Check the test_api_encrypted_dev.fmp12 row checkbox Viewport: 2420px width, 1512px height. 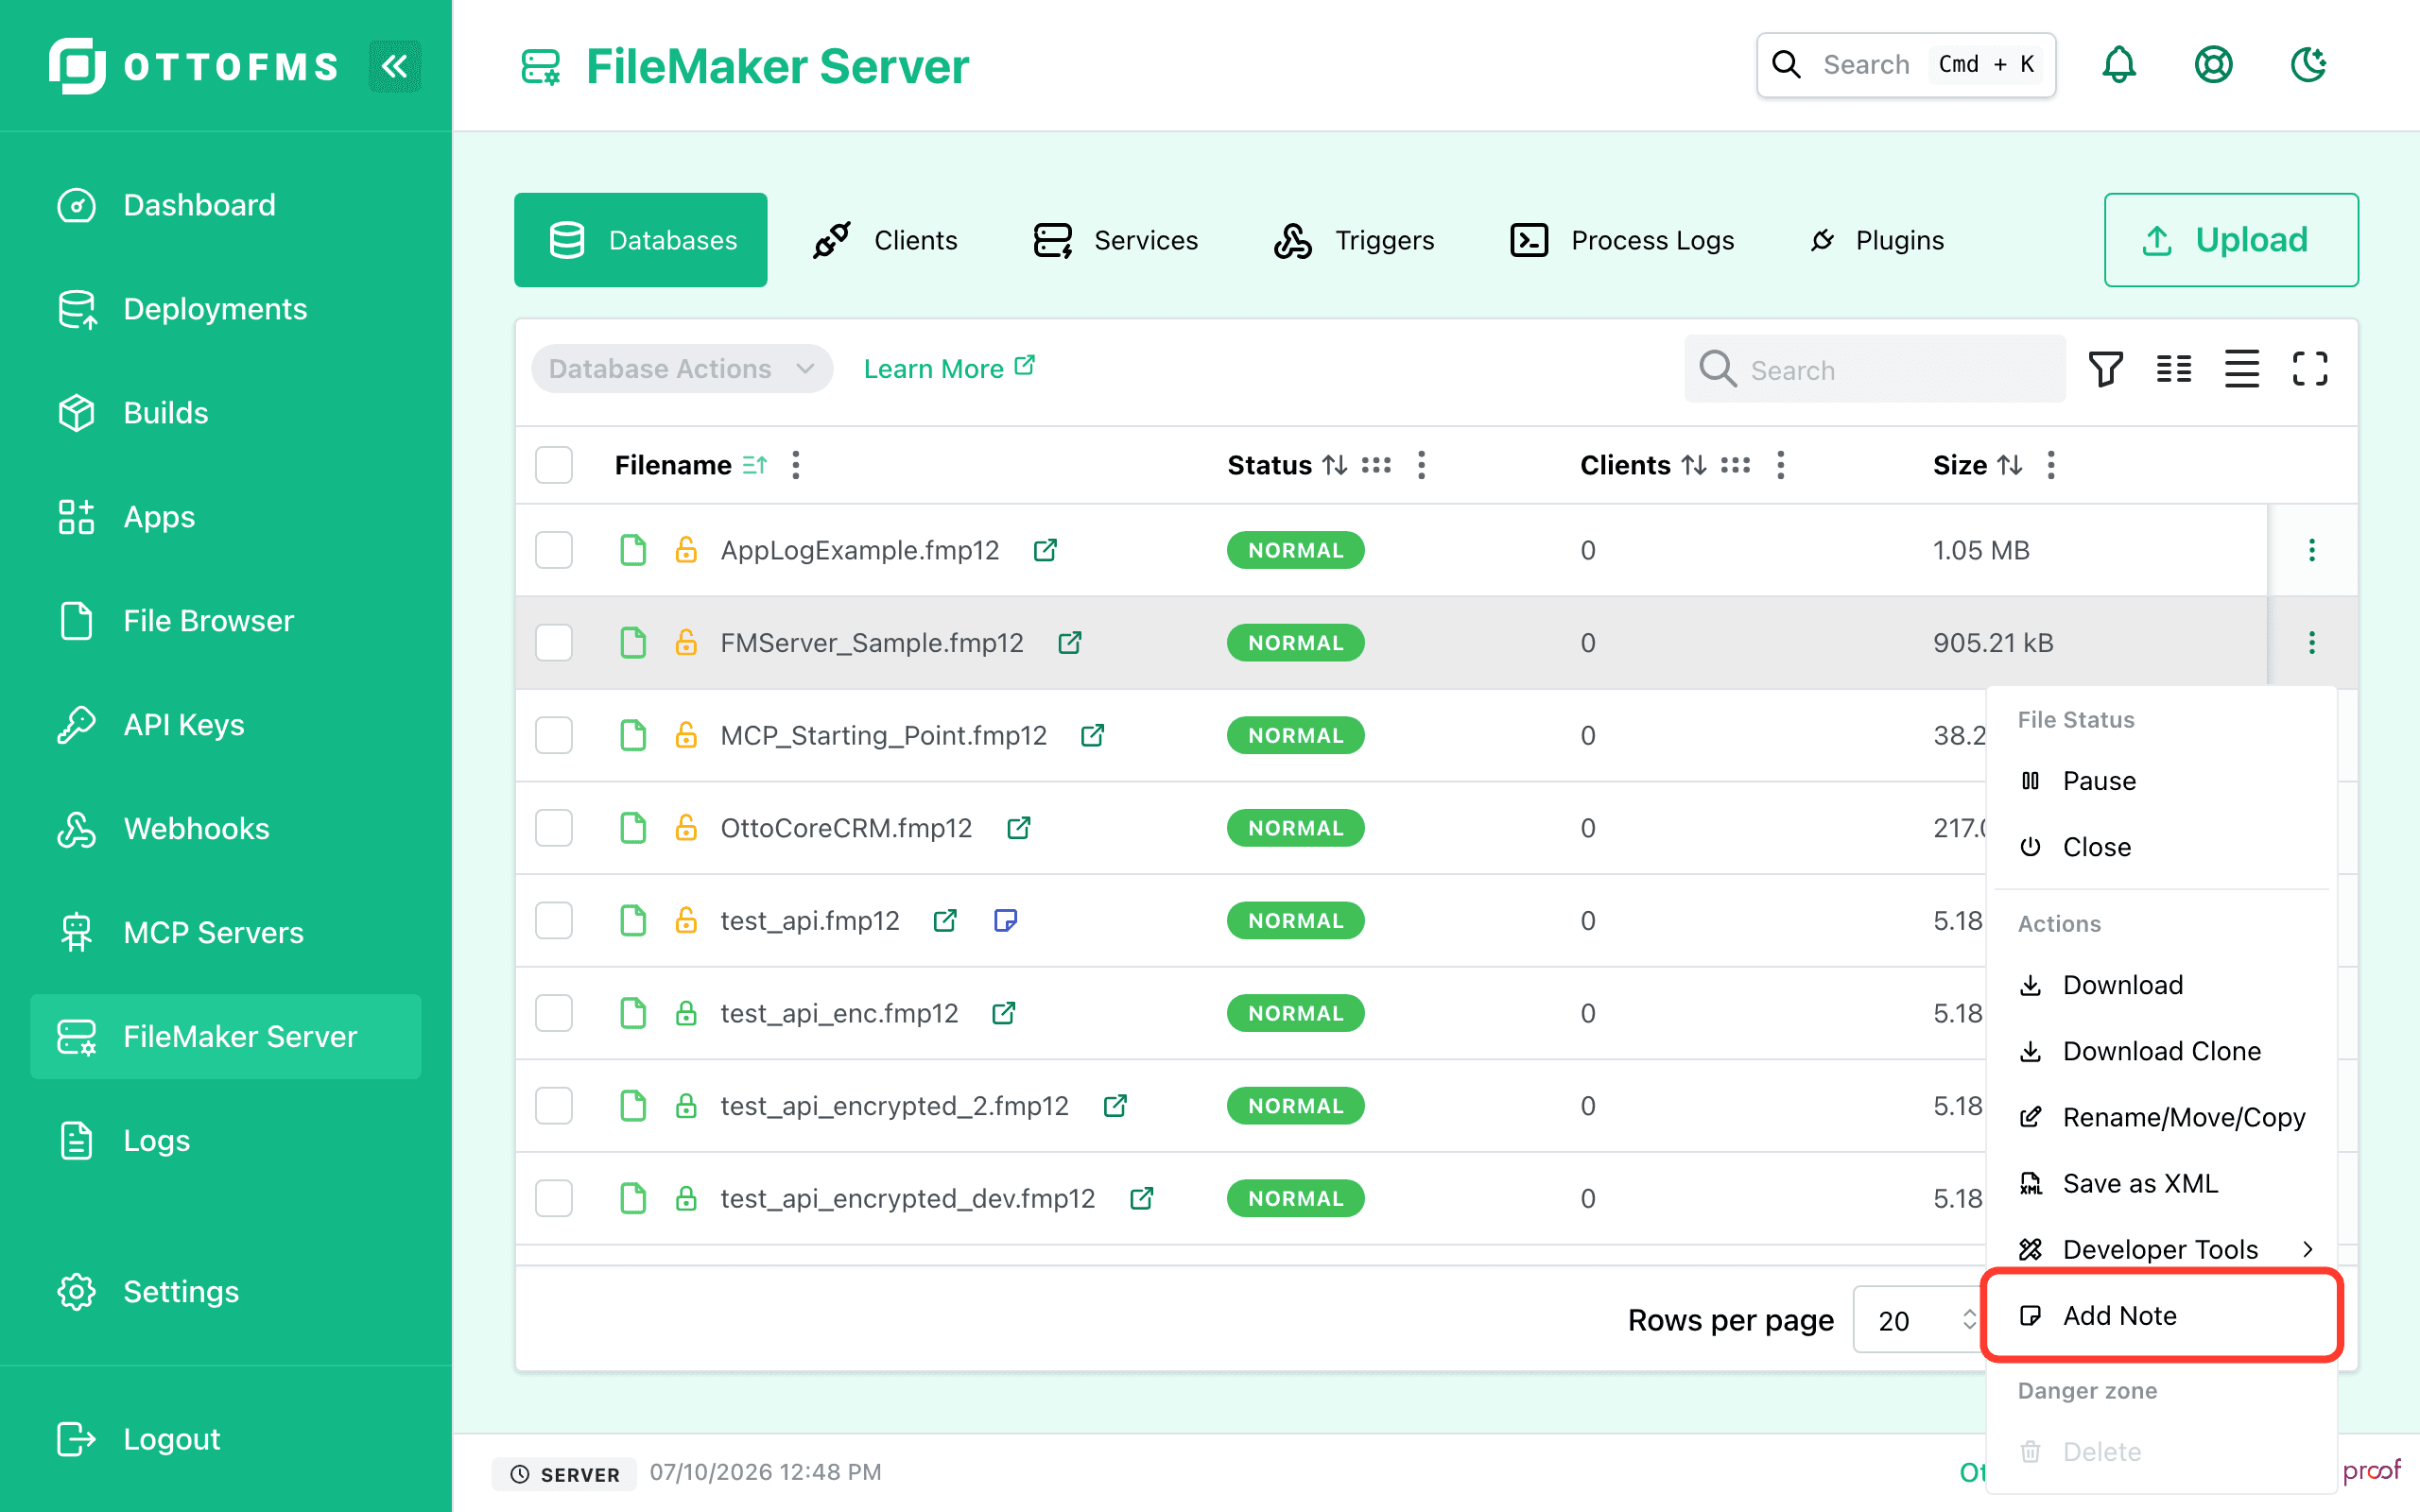click(554, 1198)
